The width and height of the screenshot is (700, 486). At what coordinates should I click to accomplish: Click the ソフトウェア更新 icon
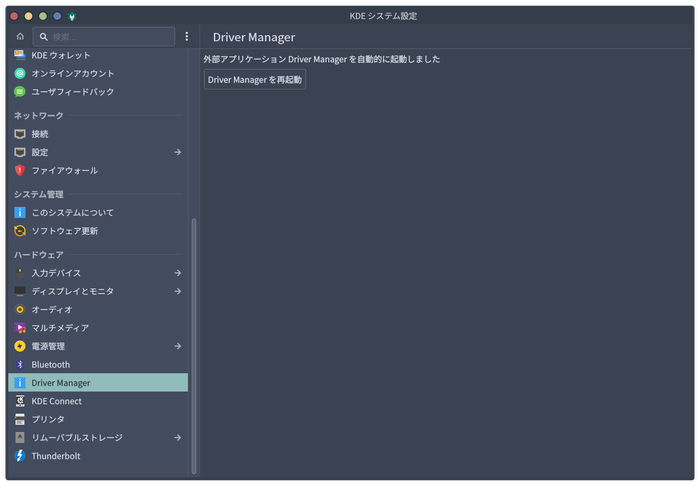pos(20,231)
